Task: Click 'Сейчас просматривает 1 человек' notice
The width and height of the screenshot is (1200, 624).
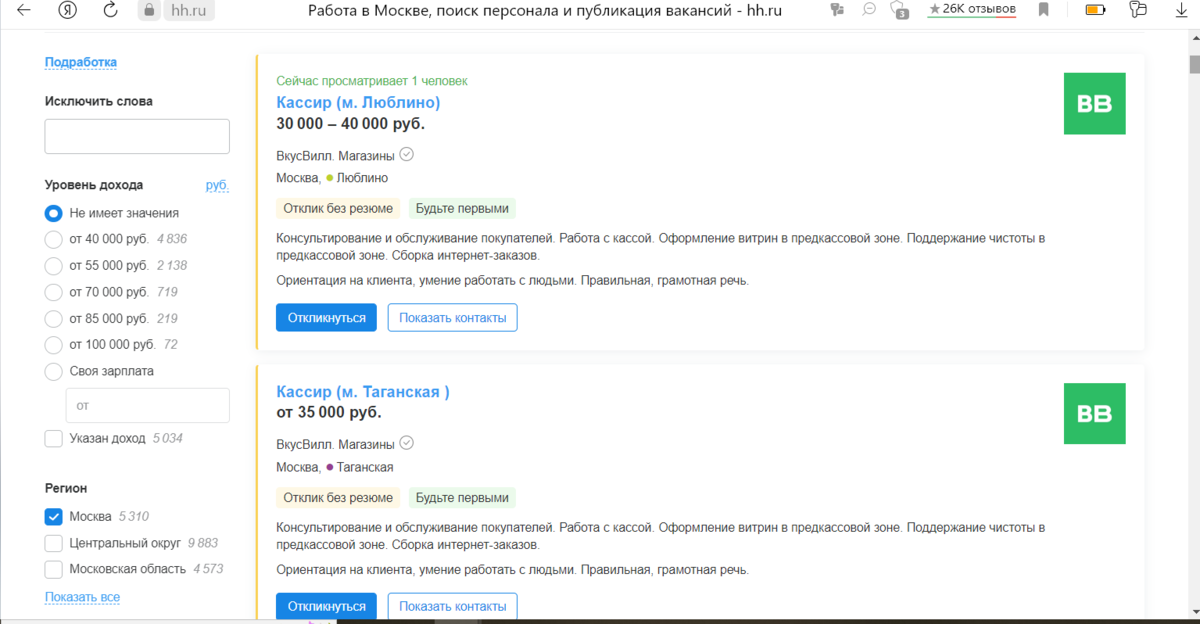Action: 371,81
